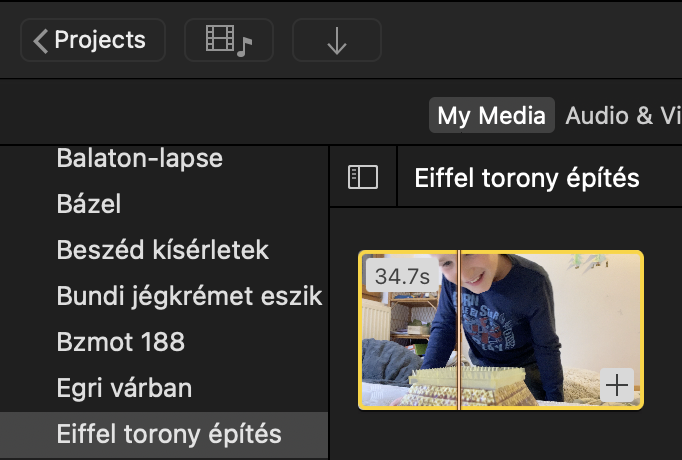
Task: Click the back chevron beside Projects
Action: pyautogui.click(x=41, y=40)
